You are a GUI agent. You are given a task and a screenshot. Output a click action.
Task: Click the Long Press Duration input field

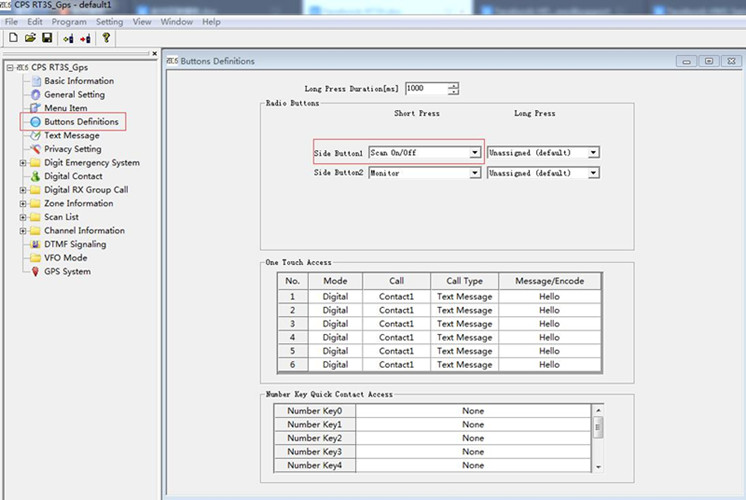(424, 88)
